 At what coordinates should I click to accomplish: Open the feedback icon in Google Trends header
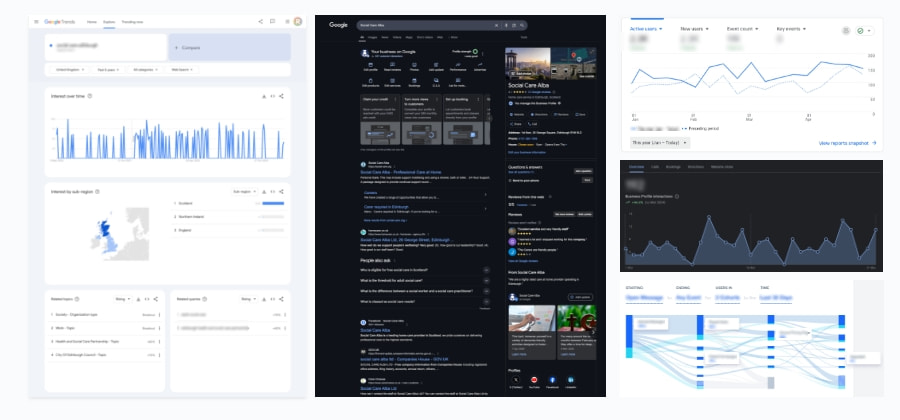coord(273,22)
